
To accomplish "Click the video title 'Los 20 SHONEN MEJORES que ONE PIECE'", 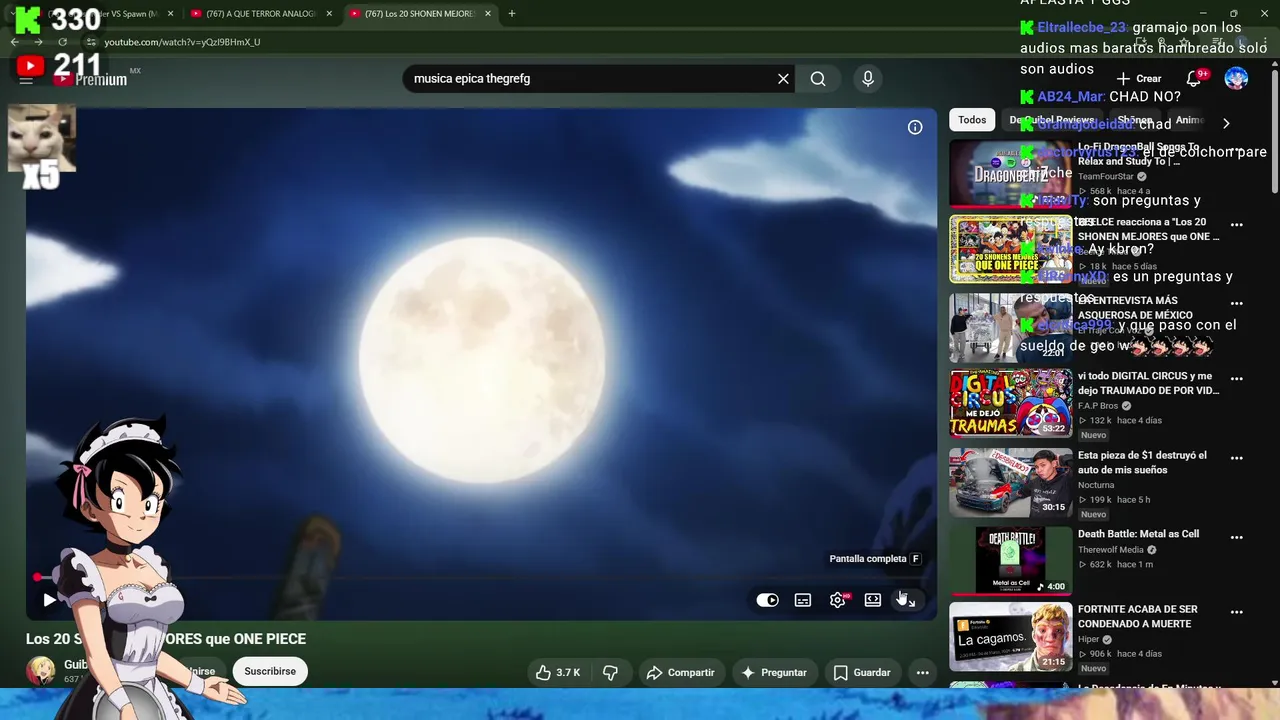I will 166,639.
